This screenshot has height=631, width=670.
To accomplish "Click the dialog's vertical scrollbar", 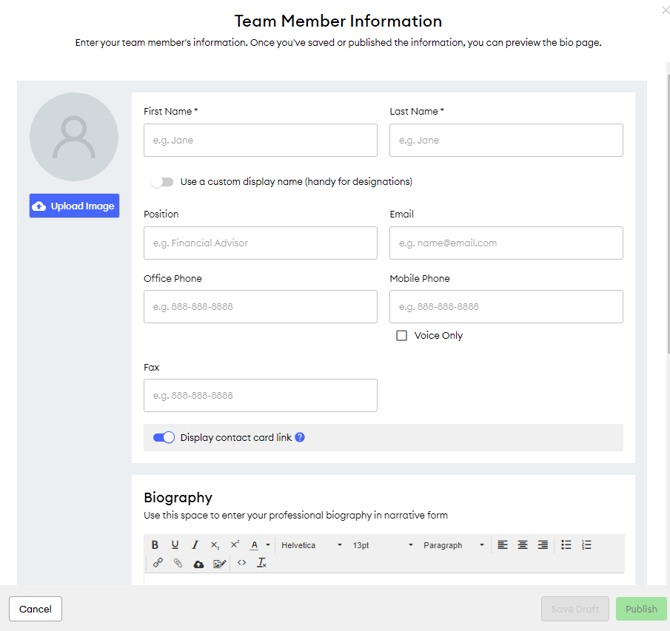I will pos(668,214).
